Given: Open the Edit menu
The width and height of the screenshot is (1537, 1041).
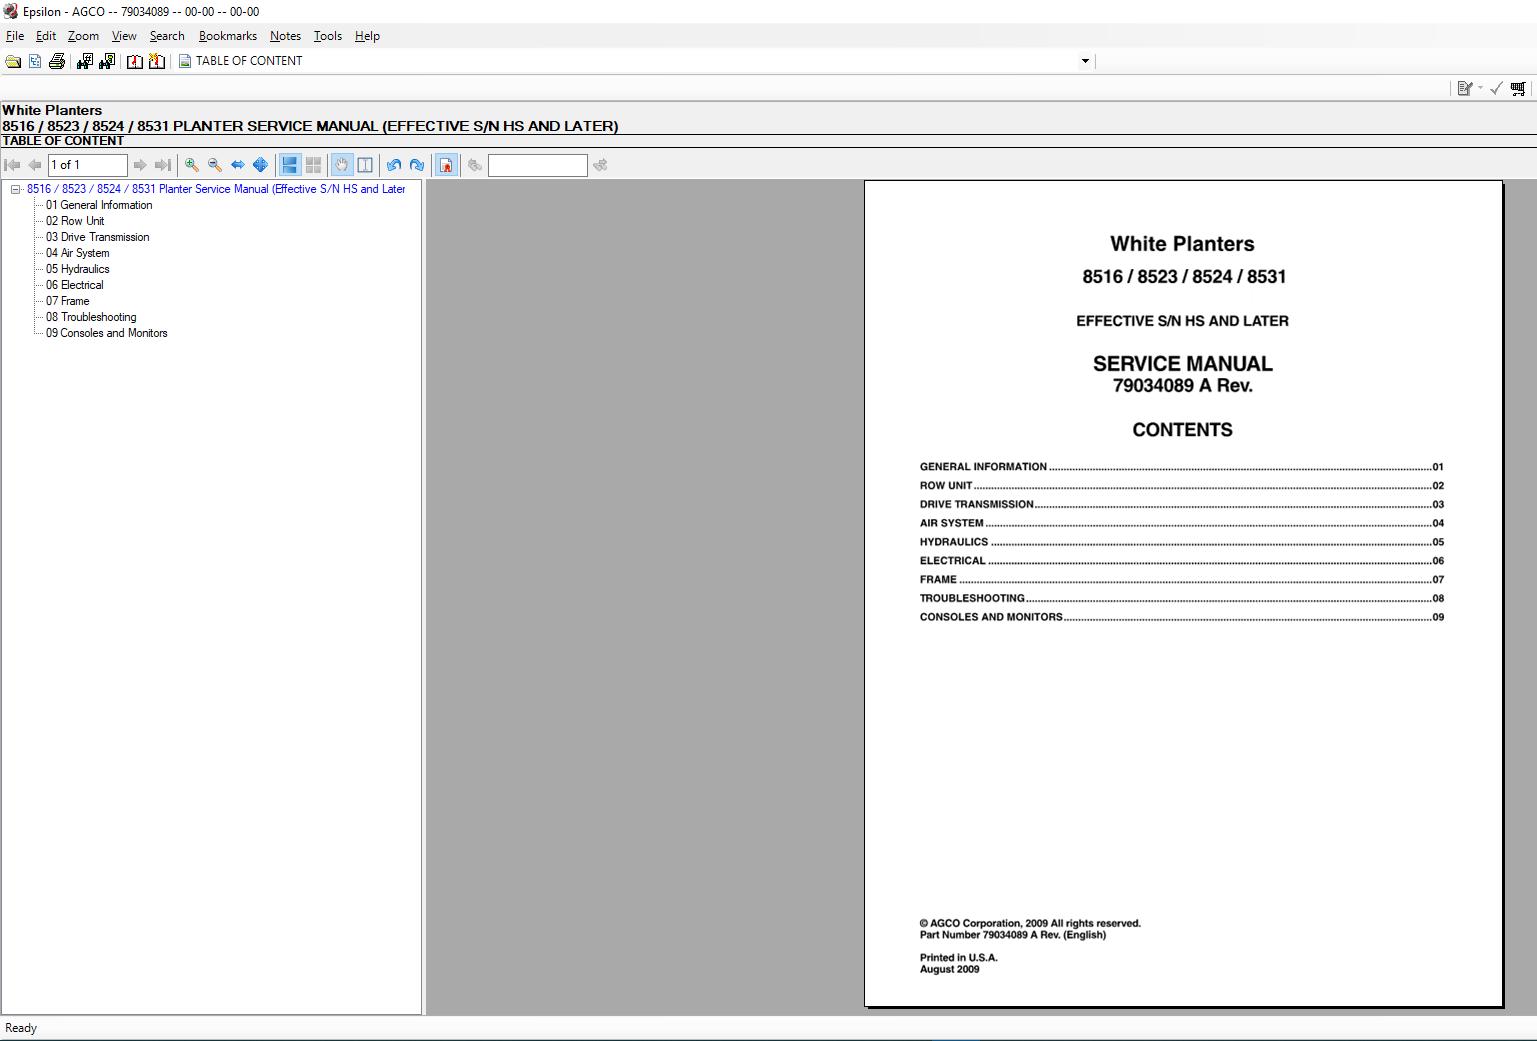Looking at the screenshot, I should tap(46, 36).
